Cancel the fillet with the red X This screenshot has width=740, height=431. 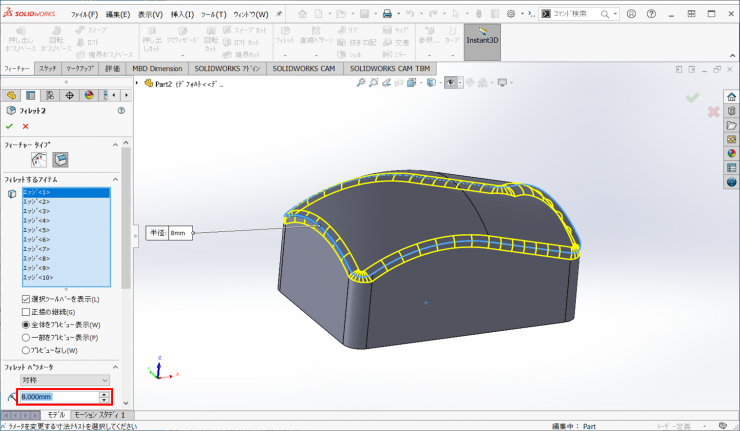25,126
